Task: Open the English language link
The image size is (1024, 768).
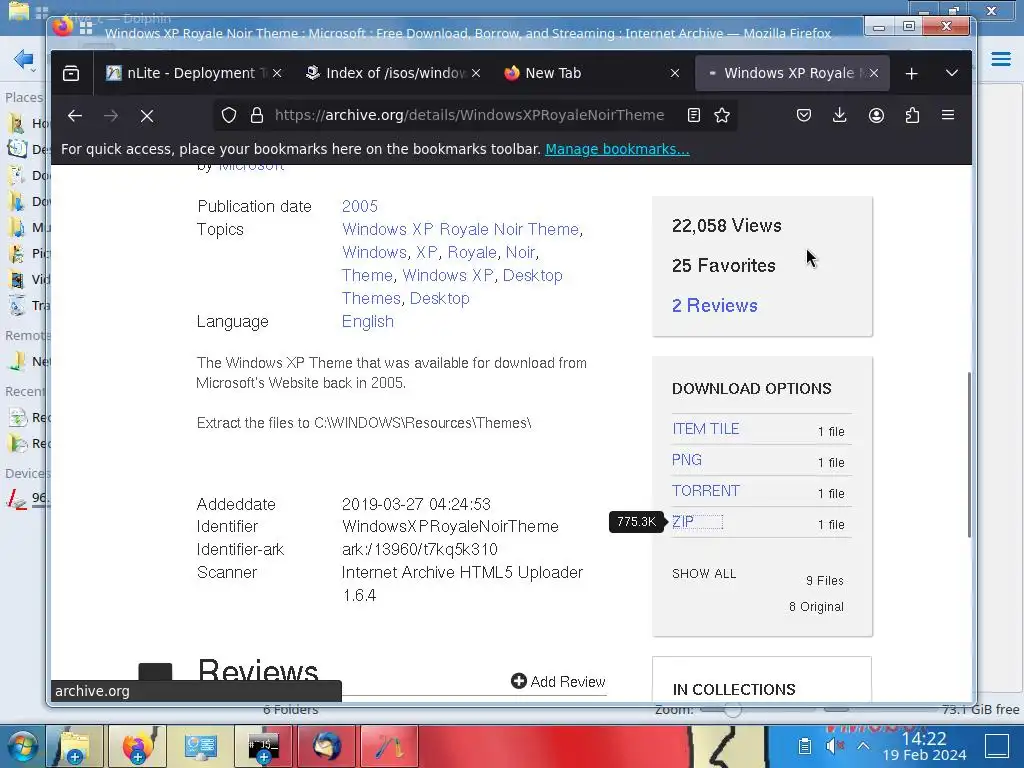Action: point(368,321)
